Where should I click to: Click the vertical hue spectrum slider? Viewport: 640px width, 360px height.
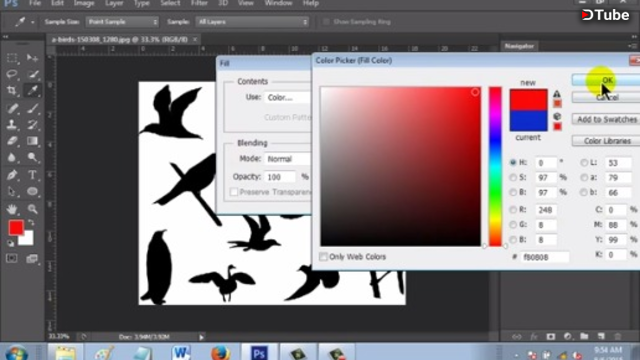point(495,167)
